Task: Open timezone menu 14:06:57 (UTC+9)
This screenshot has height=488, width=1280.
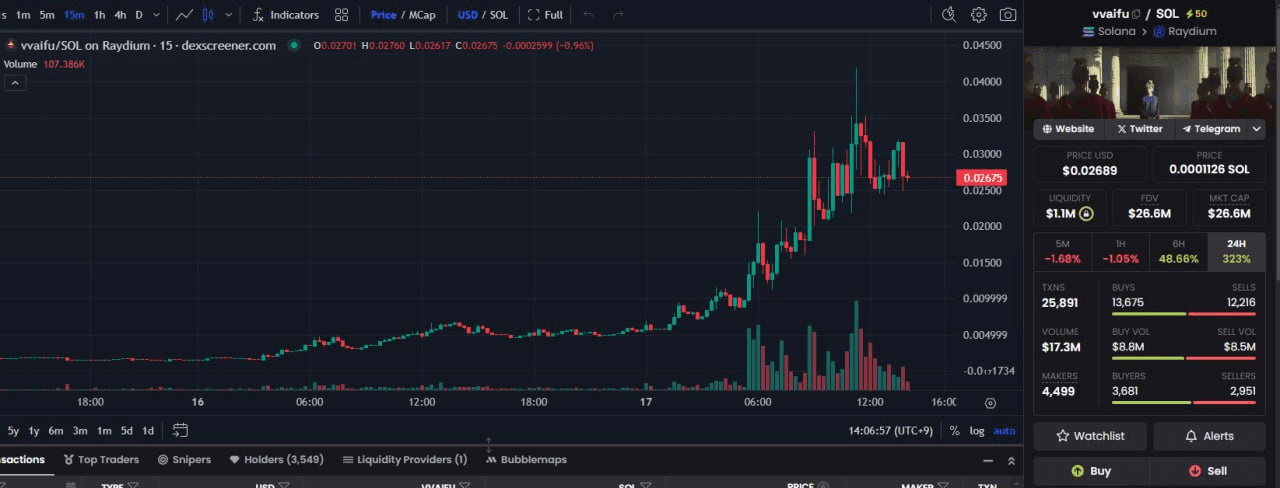Action: tap(891, 431)
